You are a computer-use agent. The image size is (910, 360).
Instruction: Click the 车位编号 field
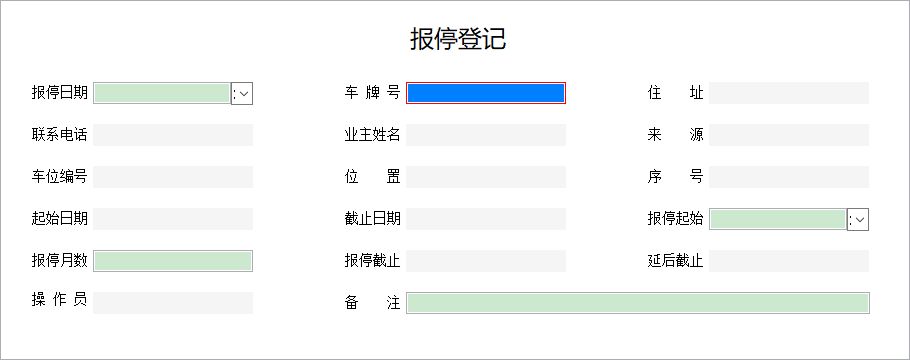pyautogui.click(x=173, y=177)
